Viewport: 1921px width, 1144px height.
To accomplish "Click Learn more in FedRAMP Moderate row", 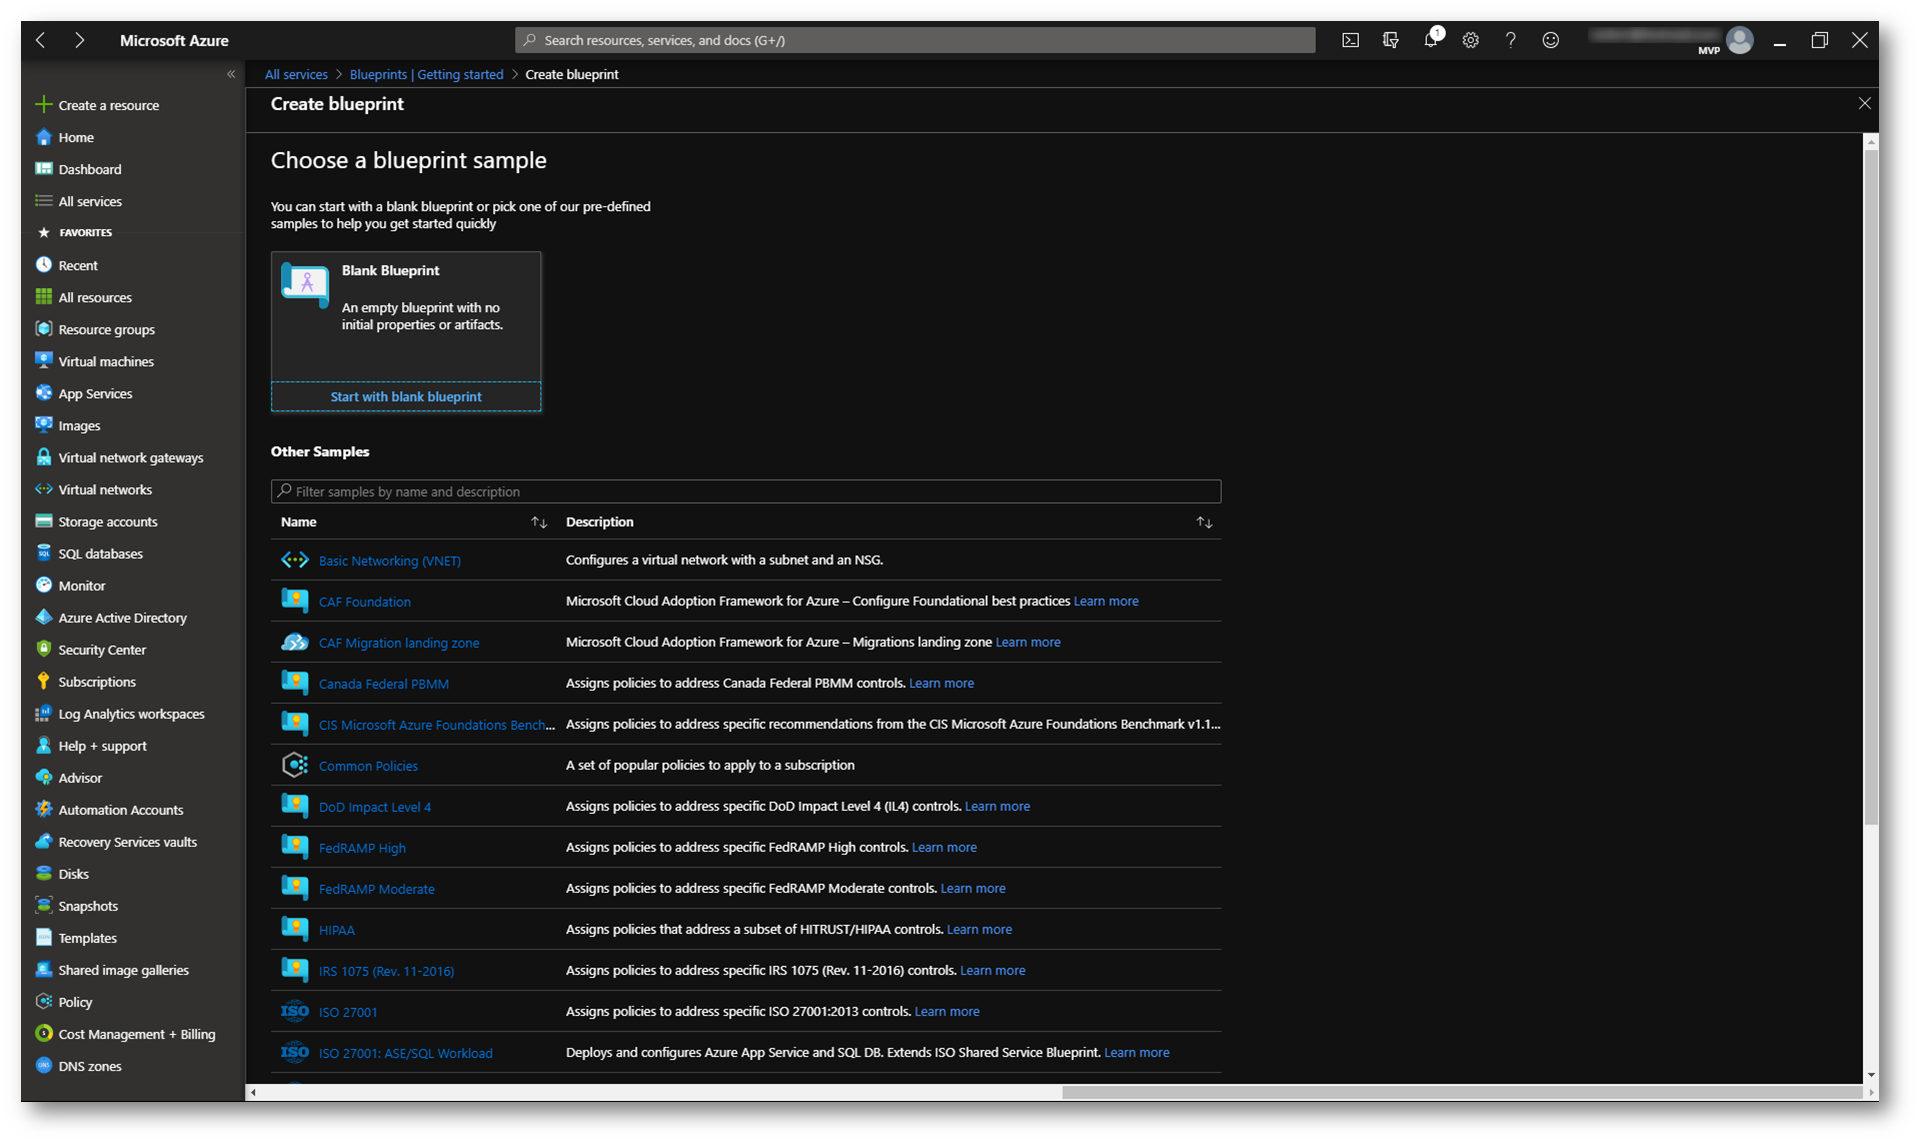I will coord(973,888).
